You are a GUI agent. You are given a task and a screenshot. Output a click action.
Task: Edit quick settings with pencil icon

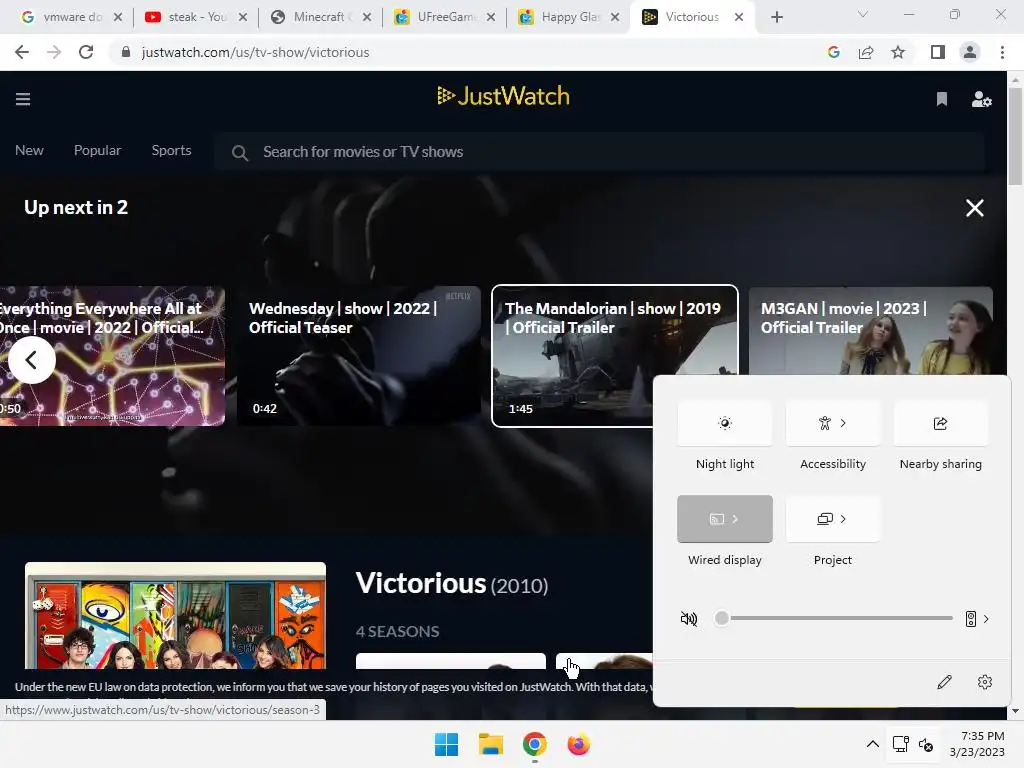coord(944,682)
